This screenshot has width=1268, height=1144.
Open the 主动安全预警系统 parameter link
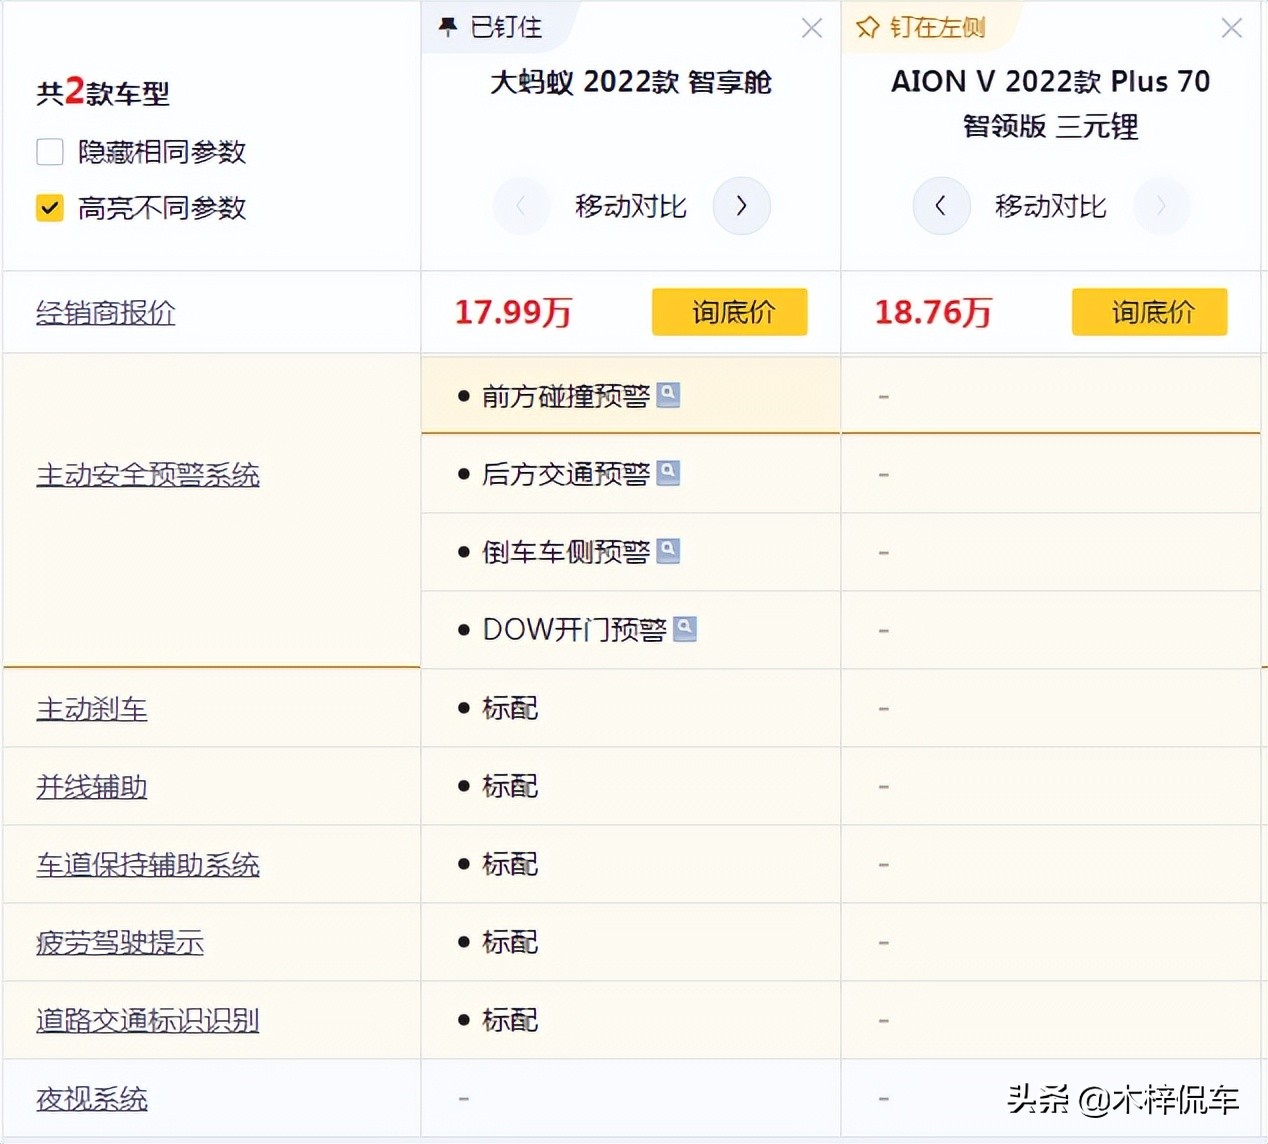click(148, 475)
